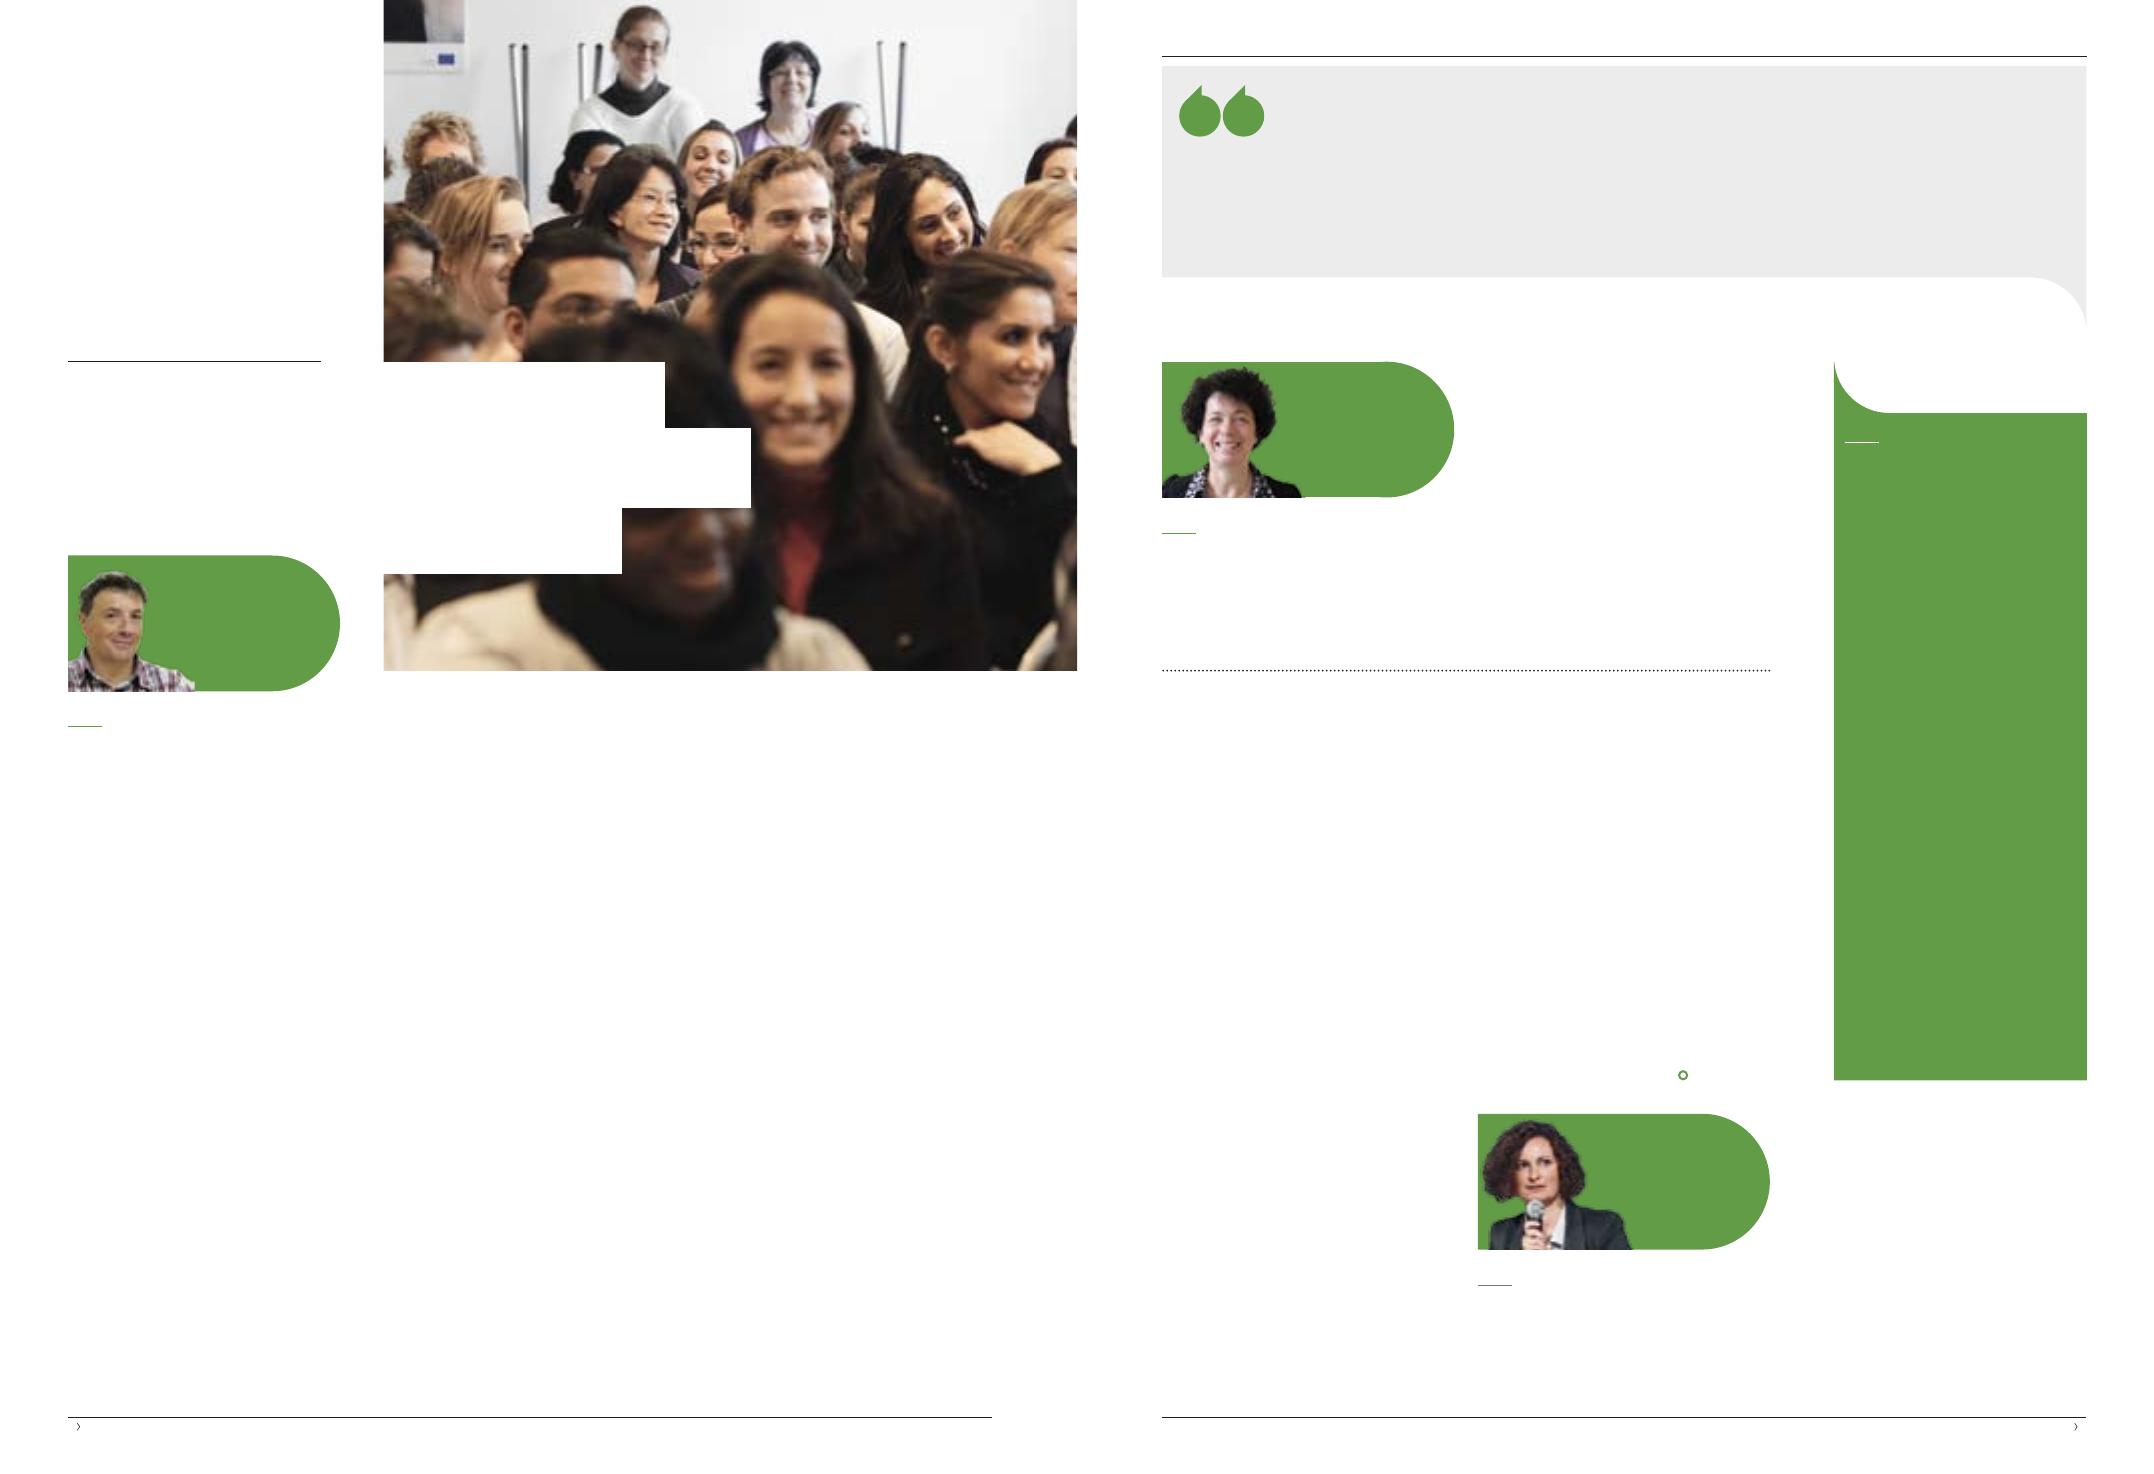Click short green underline below the man's portrait
The height and width of the screenshot is (1474, 2154).
point(85,725)
